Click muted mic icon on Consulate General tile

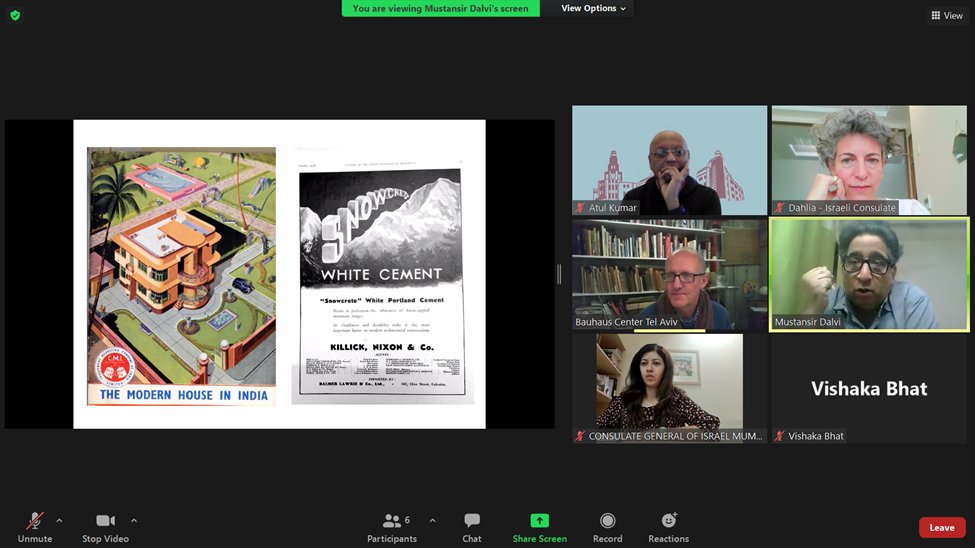[580, 436]
